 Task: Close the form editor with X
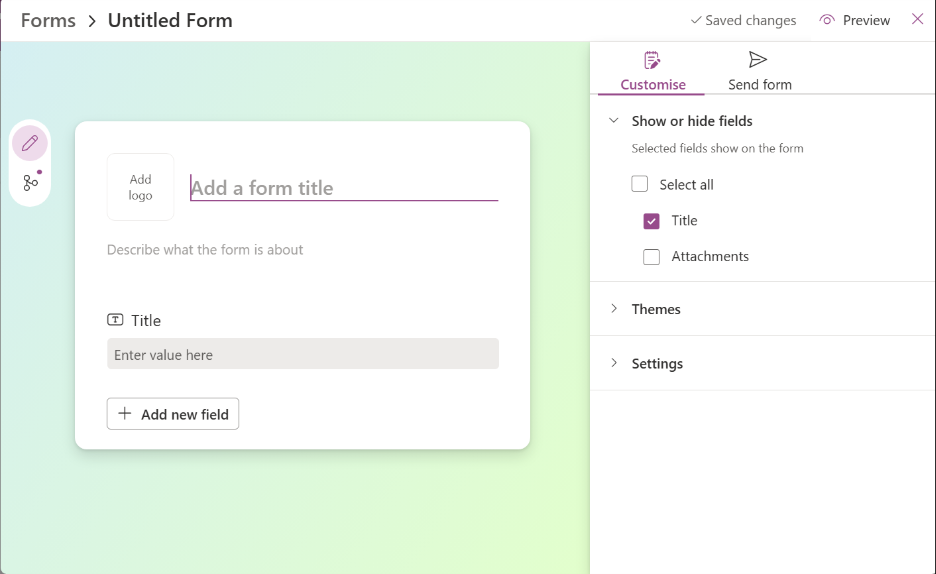pos(917,19)
